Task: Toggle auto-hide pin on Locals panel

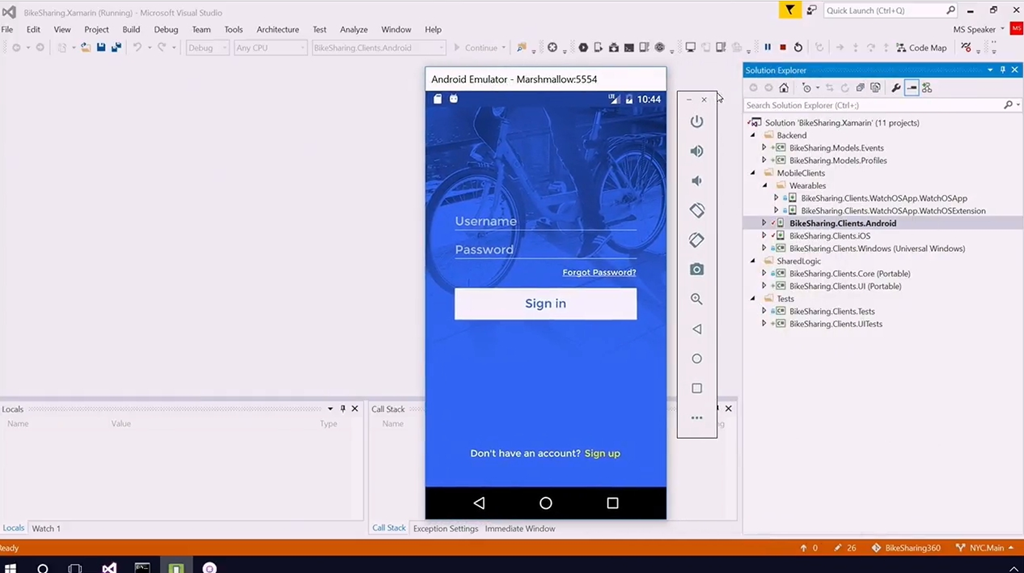Action: (x=342, y=409)
